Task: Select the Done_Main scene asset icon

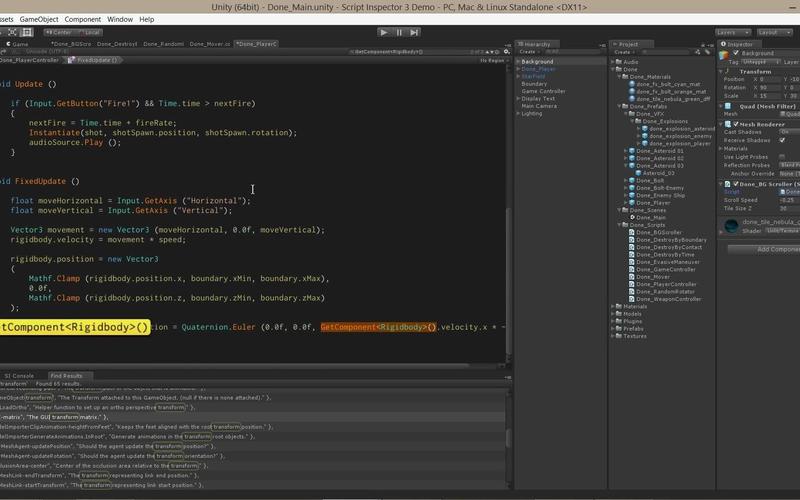Action: [x=633, y=217]
